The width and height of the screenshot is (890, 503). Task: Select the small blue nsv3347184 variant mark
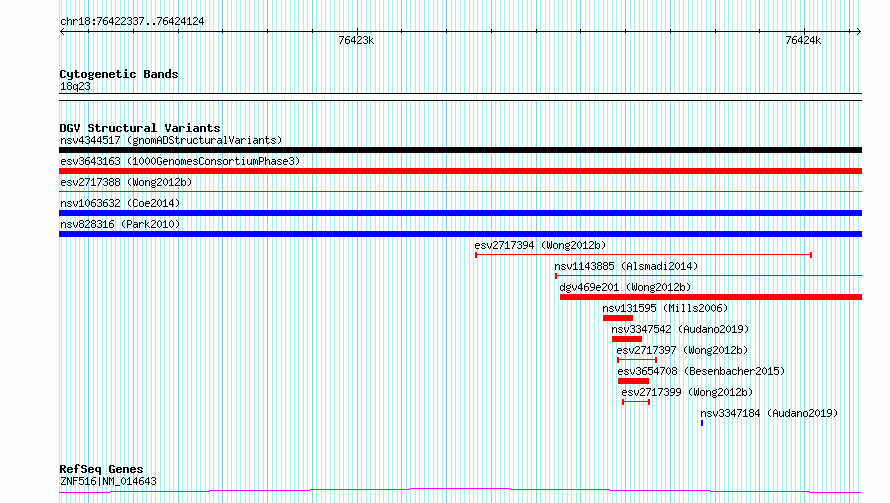(702, 423)
